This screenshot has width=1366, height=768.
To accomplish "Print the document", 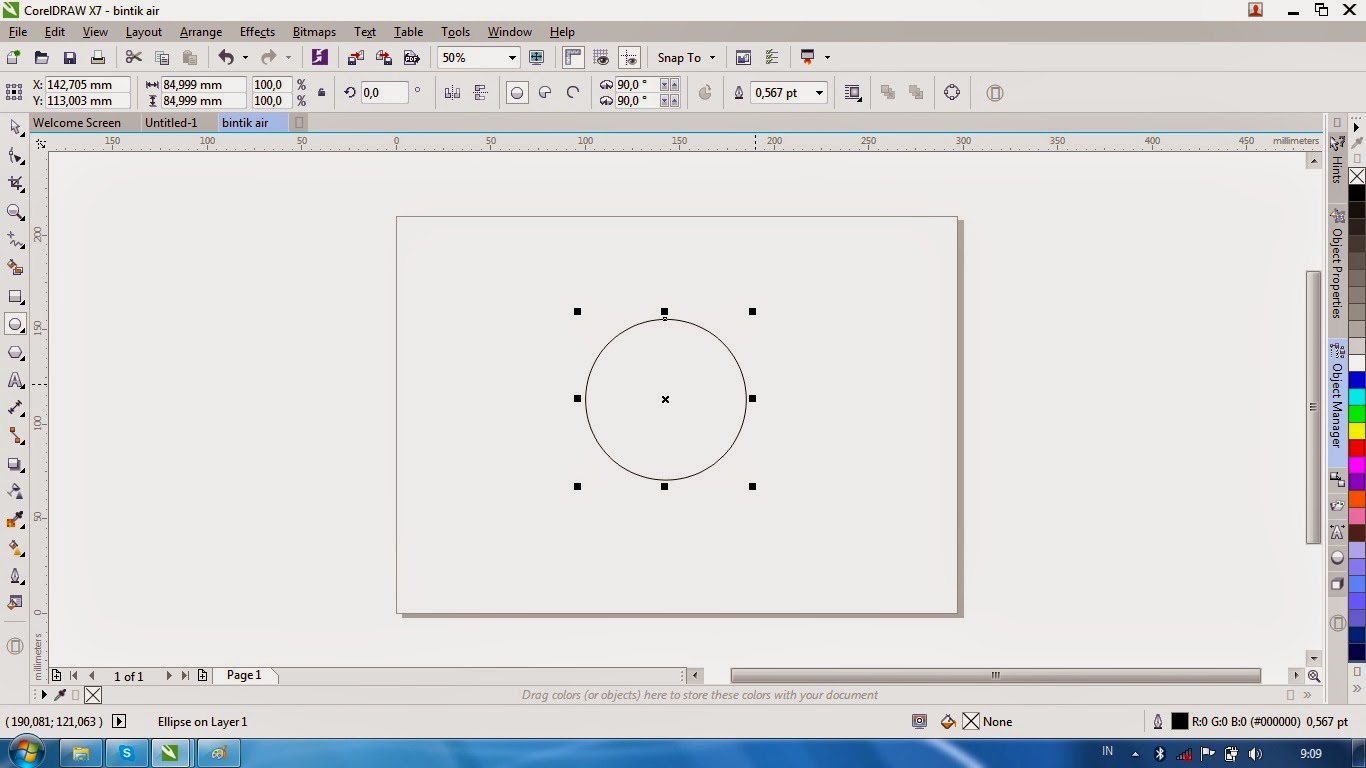I will (97, 58).
